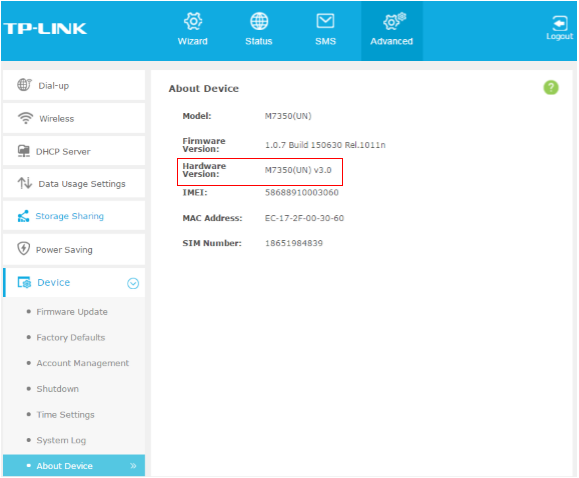Viewport: 579px width, 478px height.
Task: Click the Logout icon
Action: tap(560, 23)
